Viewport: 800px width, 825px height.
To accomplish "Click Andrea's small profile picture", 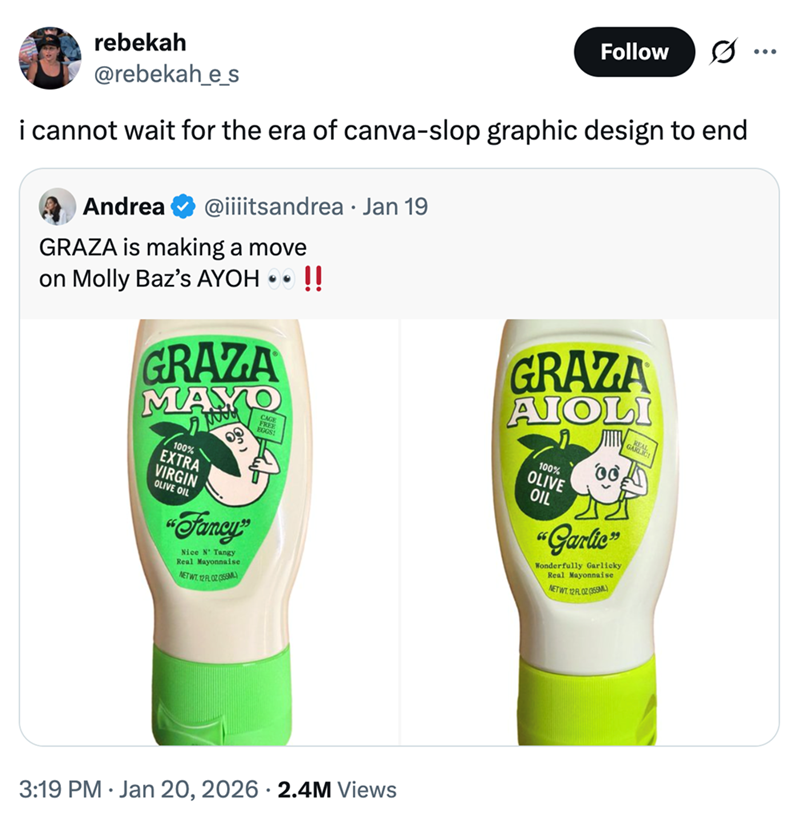I will (57, 207).
